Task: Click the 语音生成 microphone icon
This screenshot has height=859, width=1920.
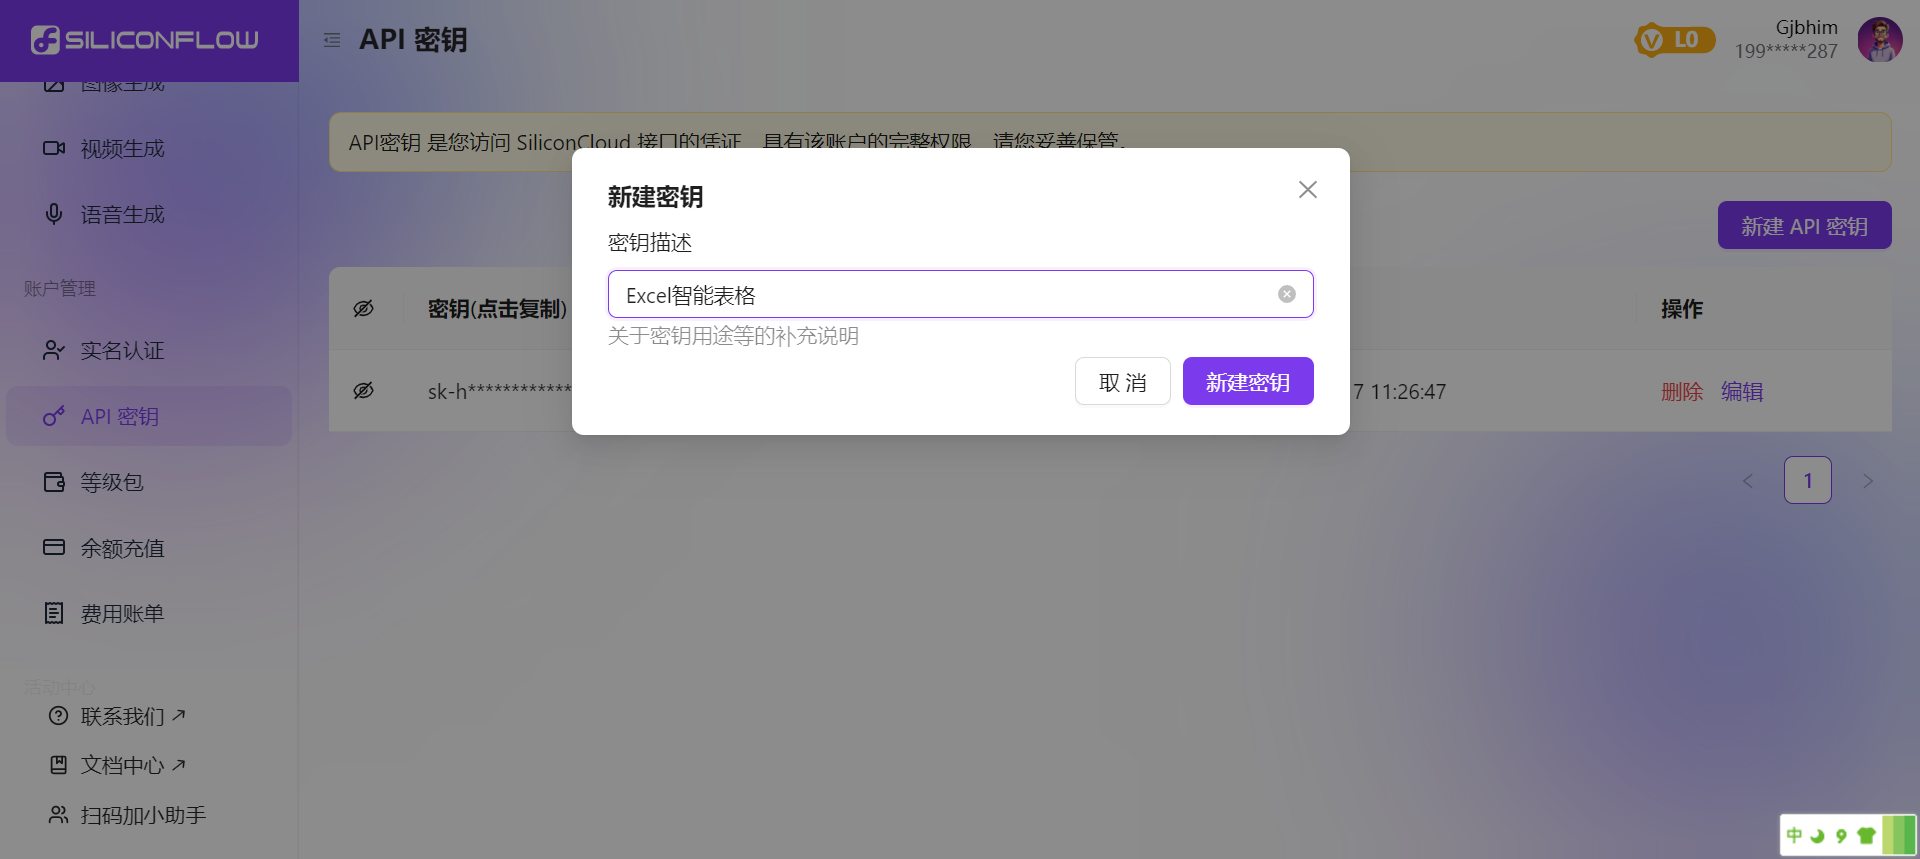Action: point(54,214)
